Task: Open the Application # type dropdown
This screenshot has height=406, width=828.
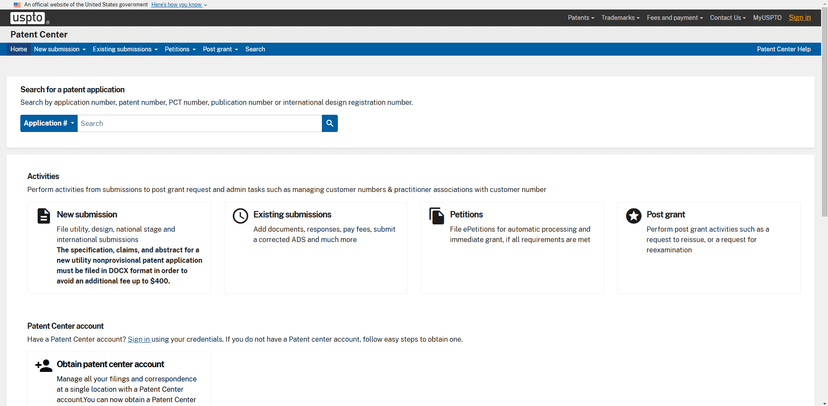Action: coord(49,124)
